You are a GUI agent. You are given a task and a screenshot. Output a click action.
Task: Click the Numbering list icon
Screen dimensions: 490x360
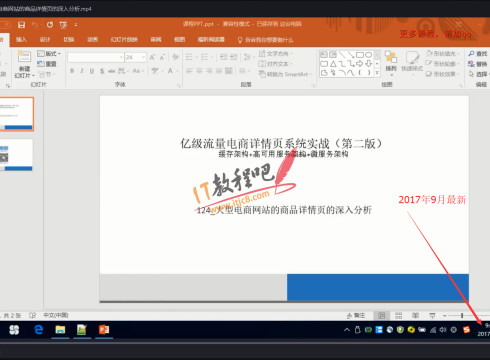[x=204, y=57]
